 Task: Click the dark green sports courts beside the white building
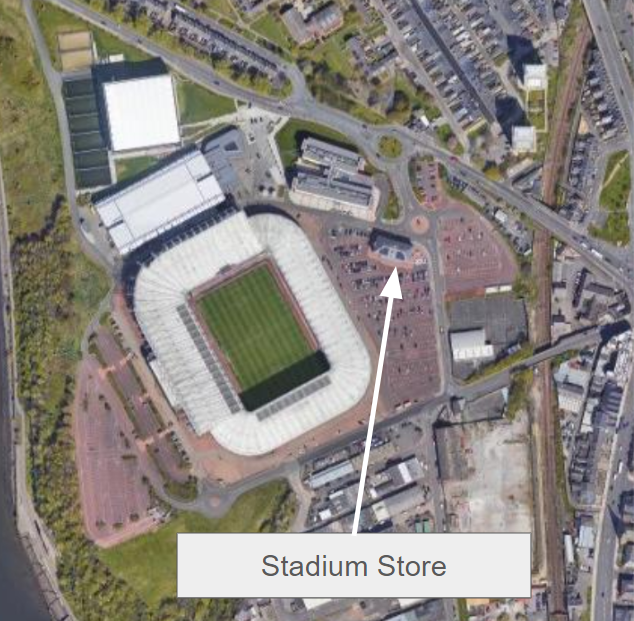[x=86, y=131]
